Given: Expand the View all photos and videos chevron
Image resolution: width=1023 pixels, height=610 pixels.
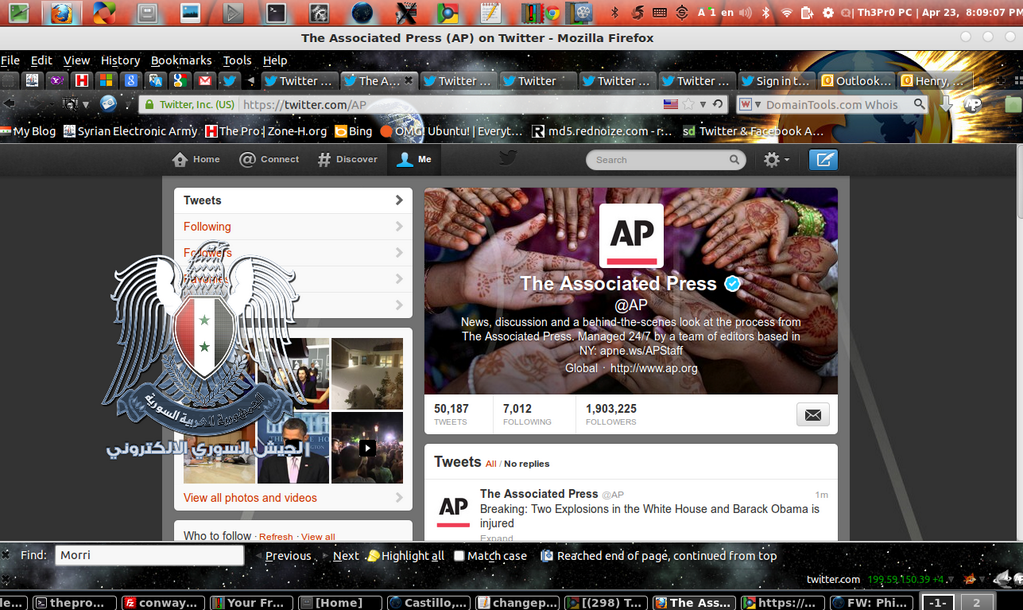Looking at the screenshot, I should click(x=399, y=498).
